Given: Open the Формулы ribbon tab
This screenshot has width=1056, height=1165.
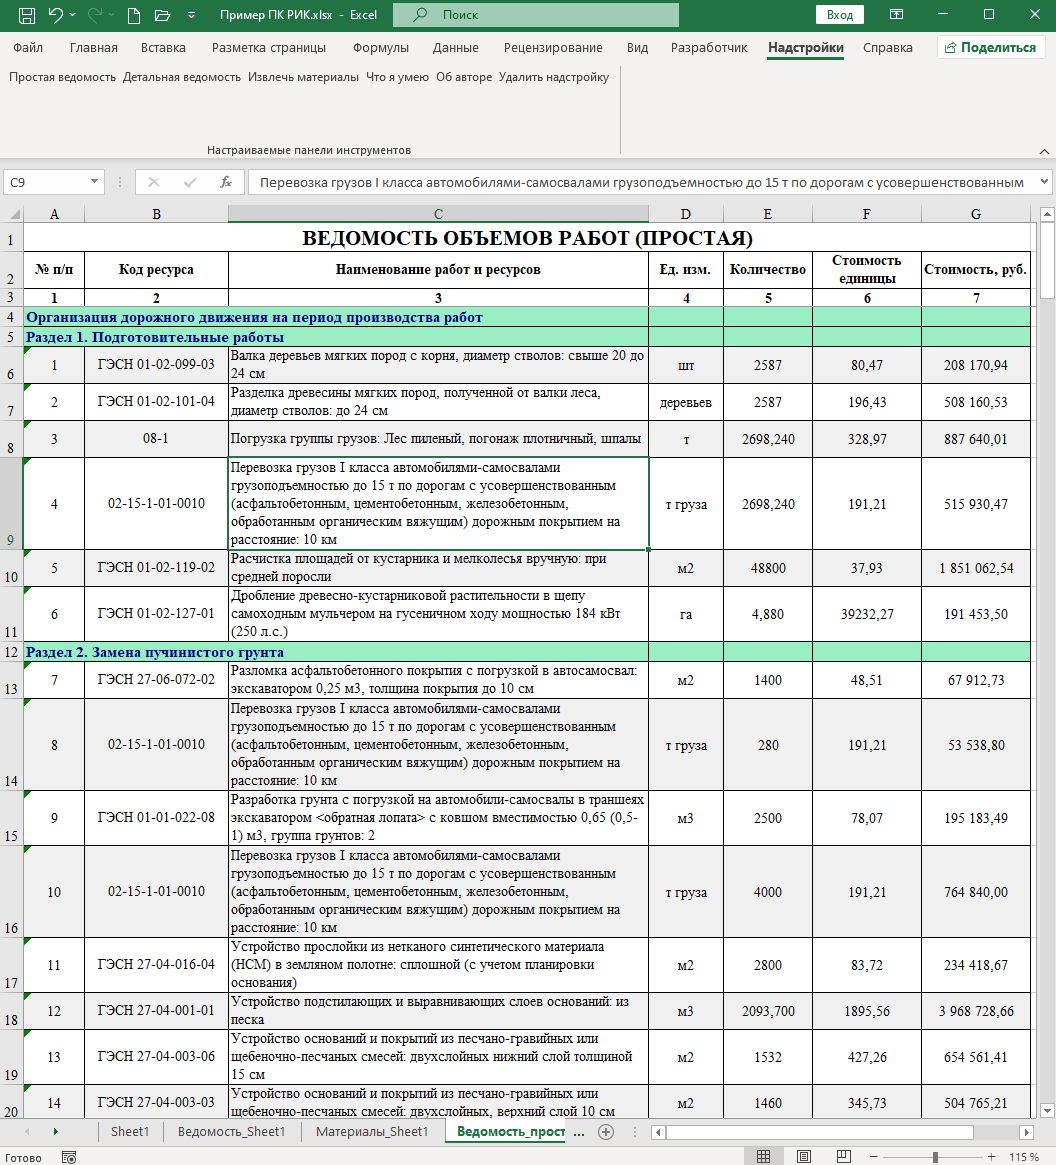Looking at the screenshot, I should pyautogui.click(x=380, y=47).
